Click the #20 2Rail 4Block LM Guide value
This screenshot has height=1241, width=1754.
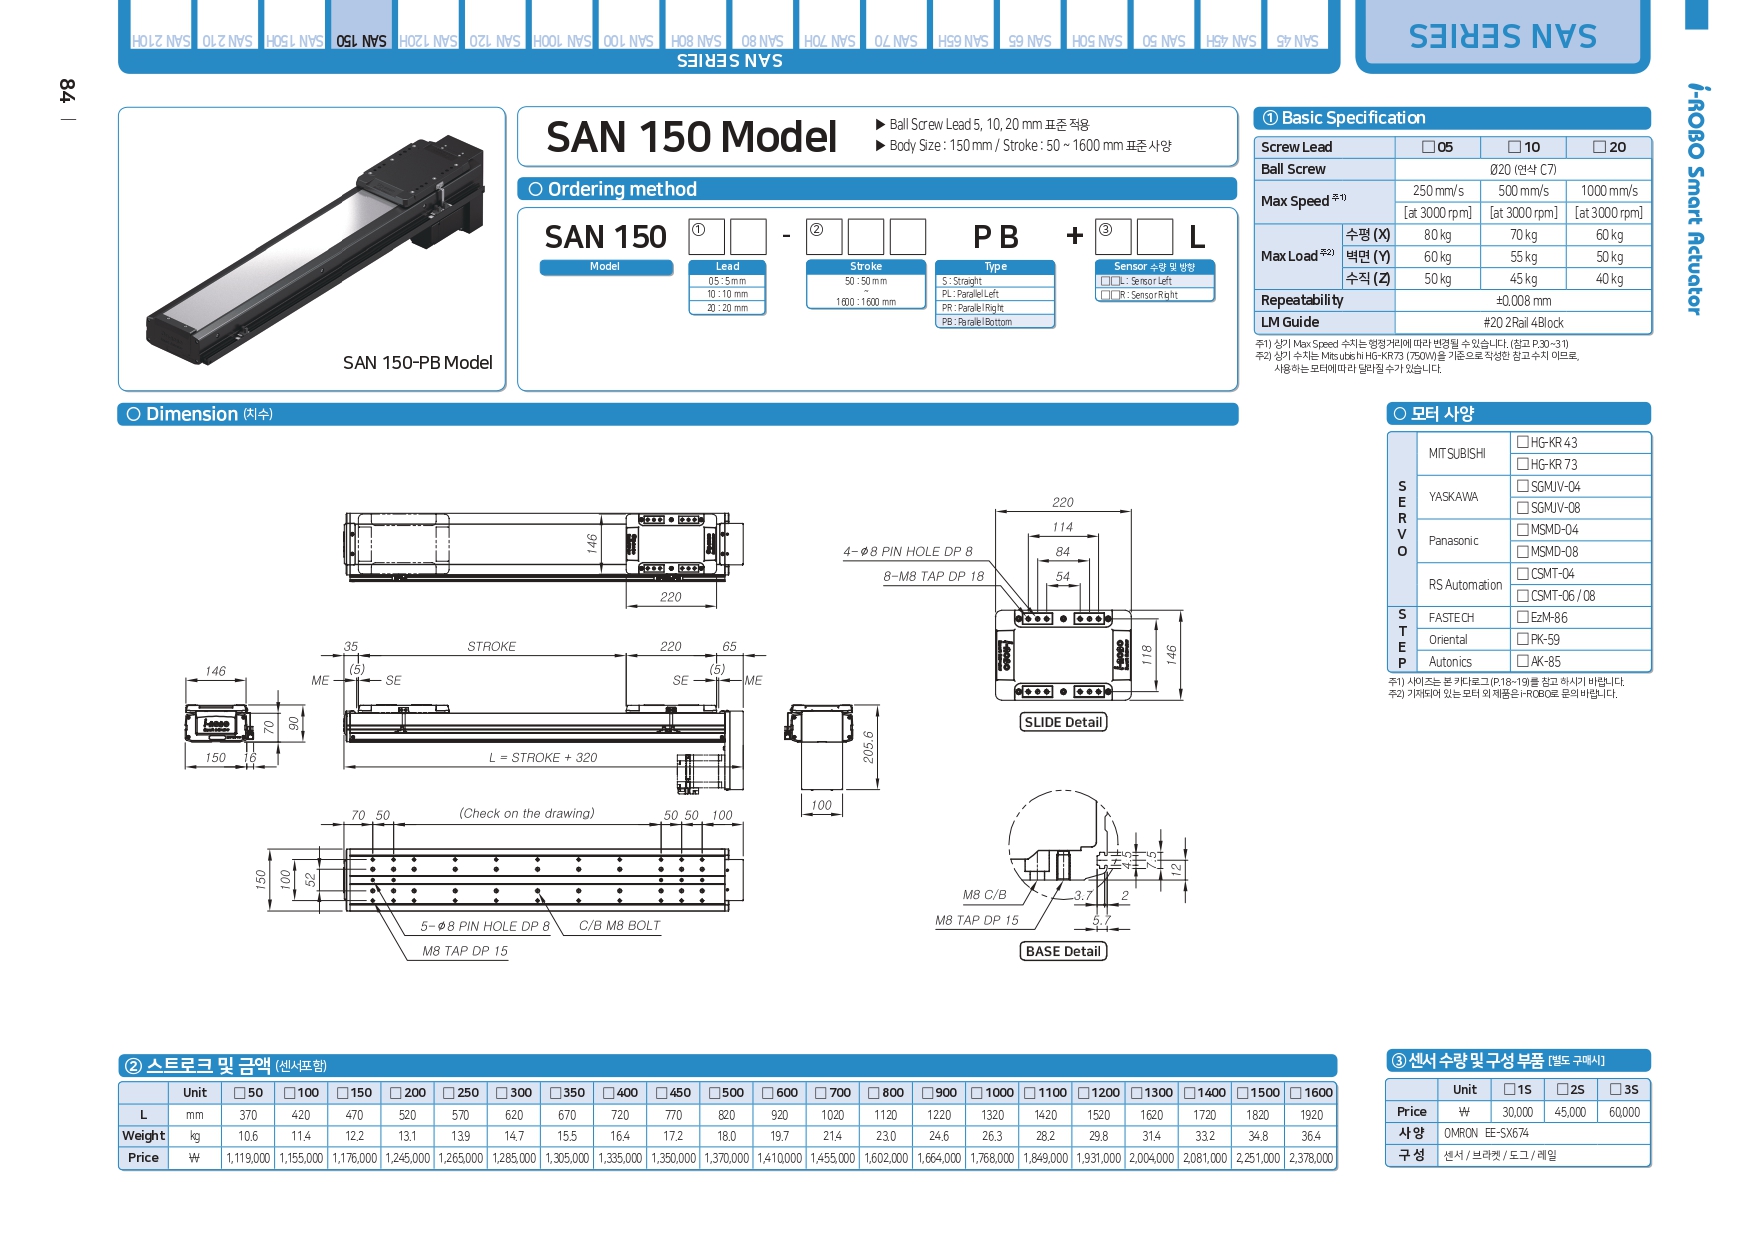[1523, 323]
